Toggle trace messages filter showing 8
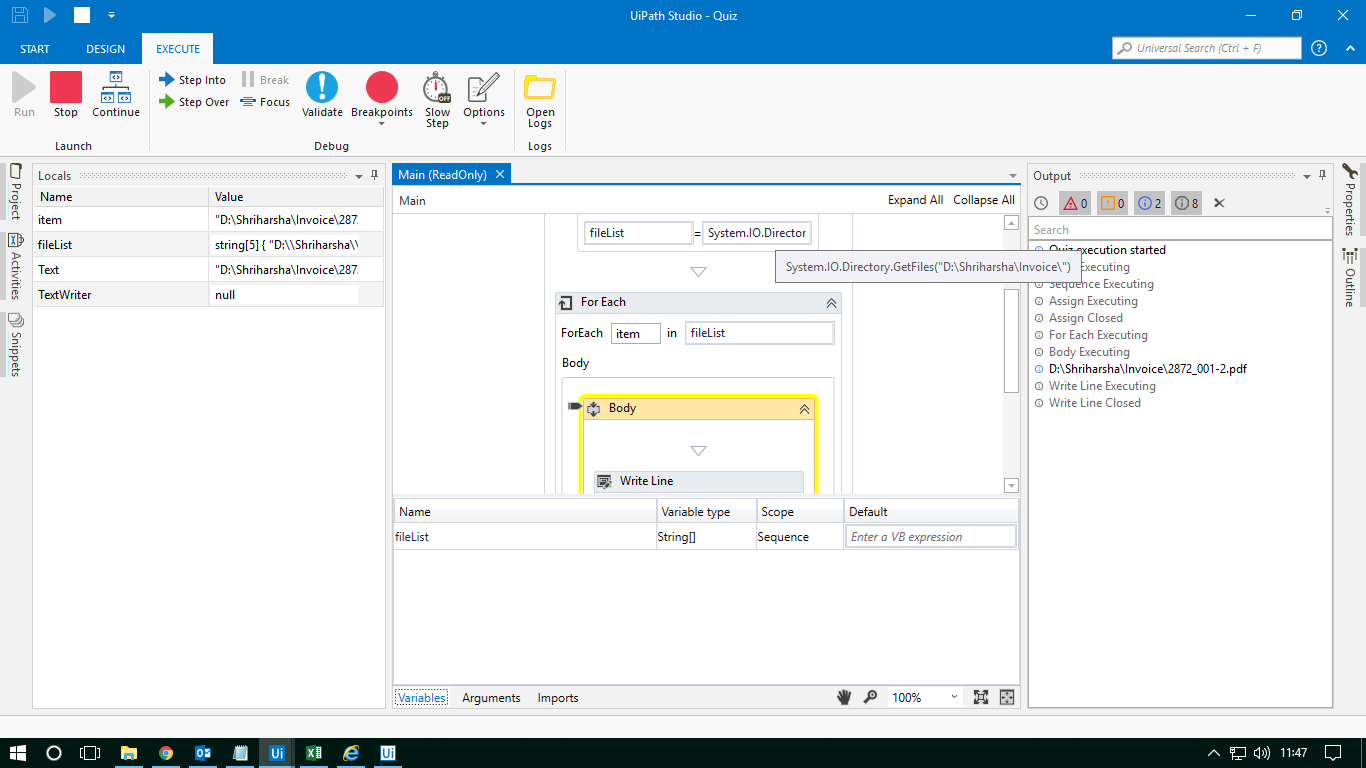The width and height of the screenshot is (1366, 768). pyautogui.click(x=1187, y=203)
